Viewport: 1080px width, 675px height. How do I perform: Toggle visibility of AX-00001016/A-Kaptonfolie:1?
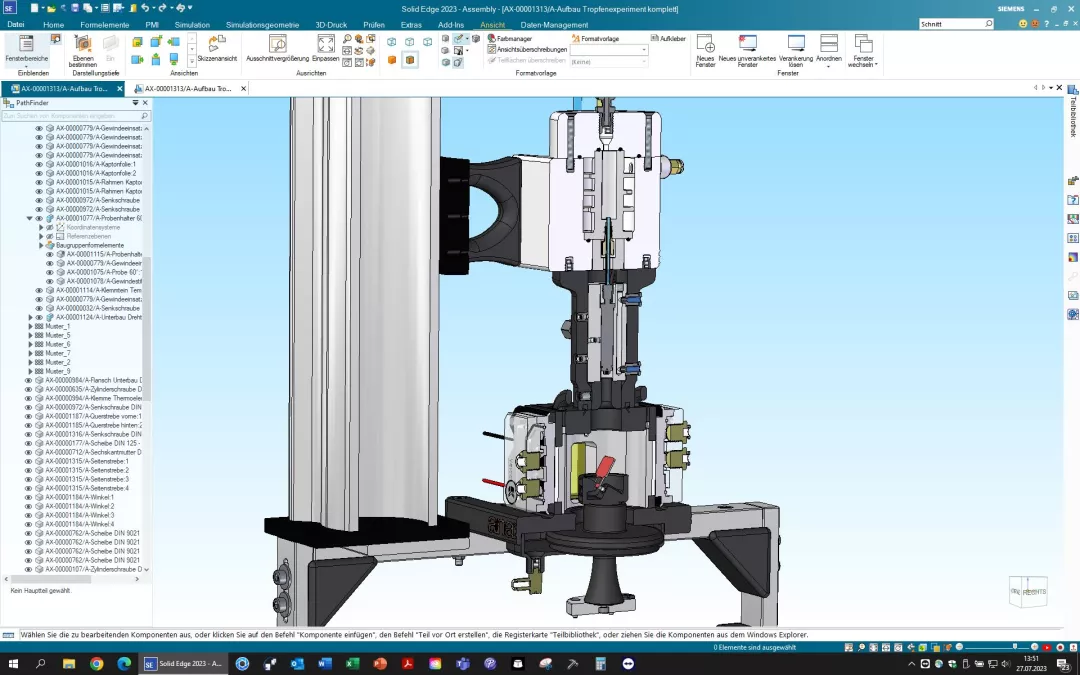(x=39, y=164)
